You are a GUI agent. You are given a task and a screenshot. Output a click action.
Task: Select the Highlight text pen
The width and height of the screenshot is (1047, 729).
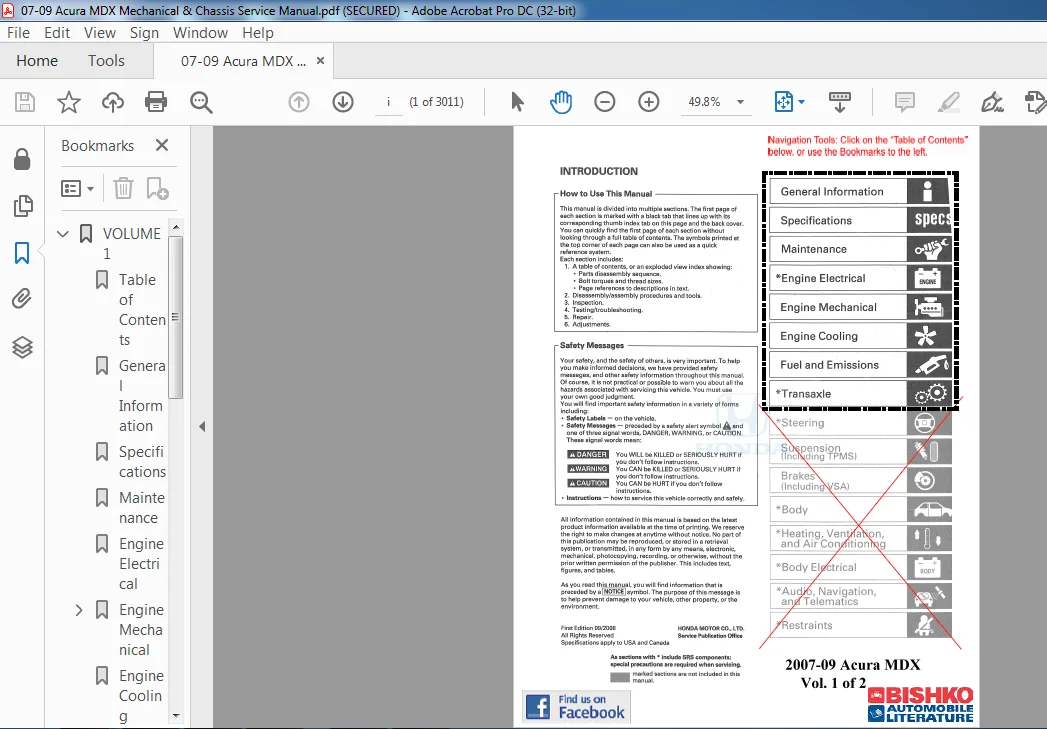point(948,102)
